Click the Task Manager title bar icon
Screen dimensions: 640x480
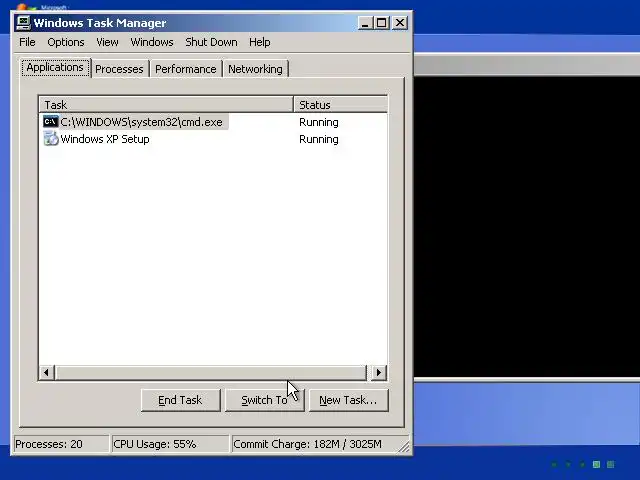tap(23, 23)
